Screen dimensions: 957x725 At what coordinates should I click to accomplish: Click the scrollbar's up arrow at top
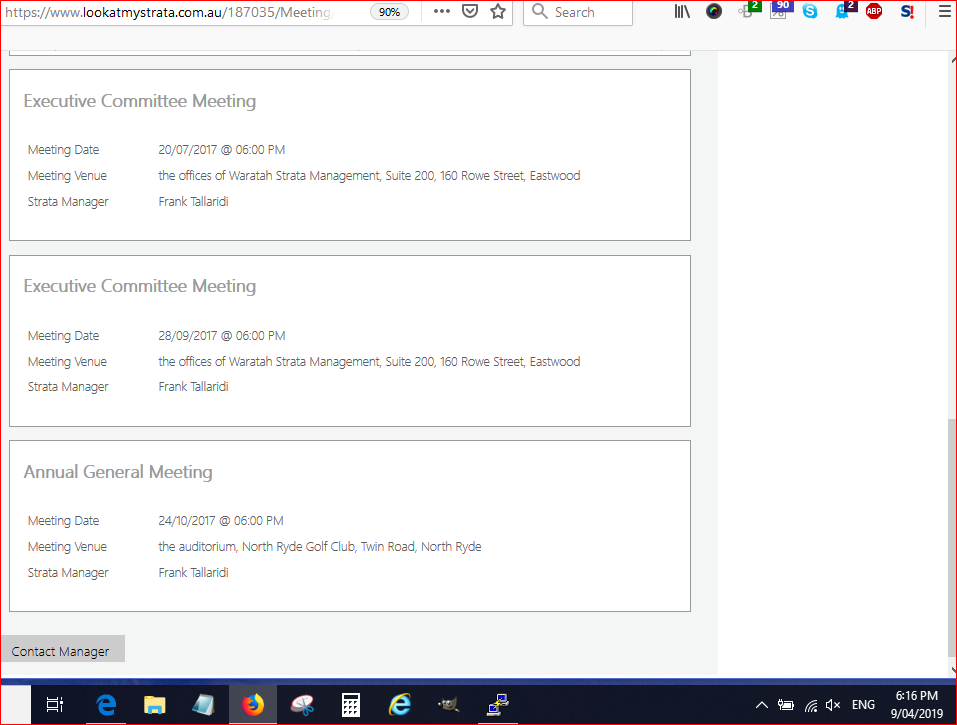pyautogui.click(x=953, y=59)
